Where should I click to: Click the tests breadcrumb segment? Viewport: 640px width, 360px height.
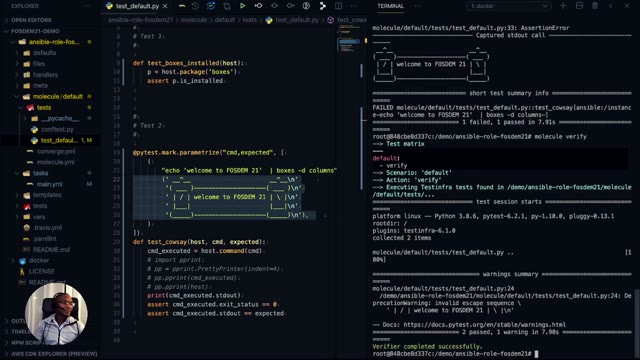[249, 20]
